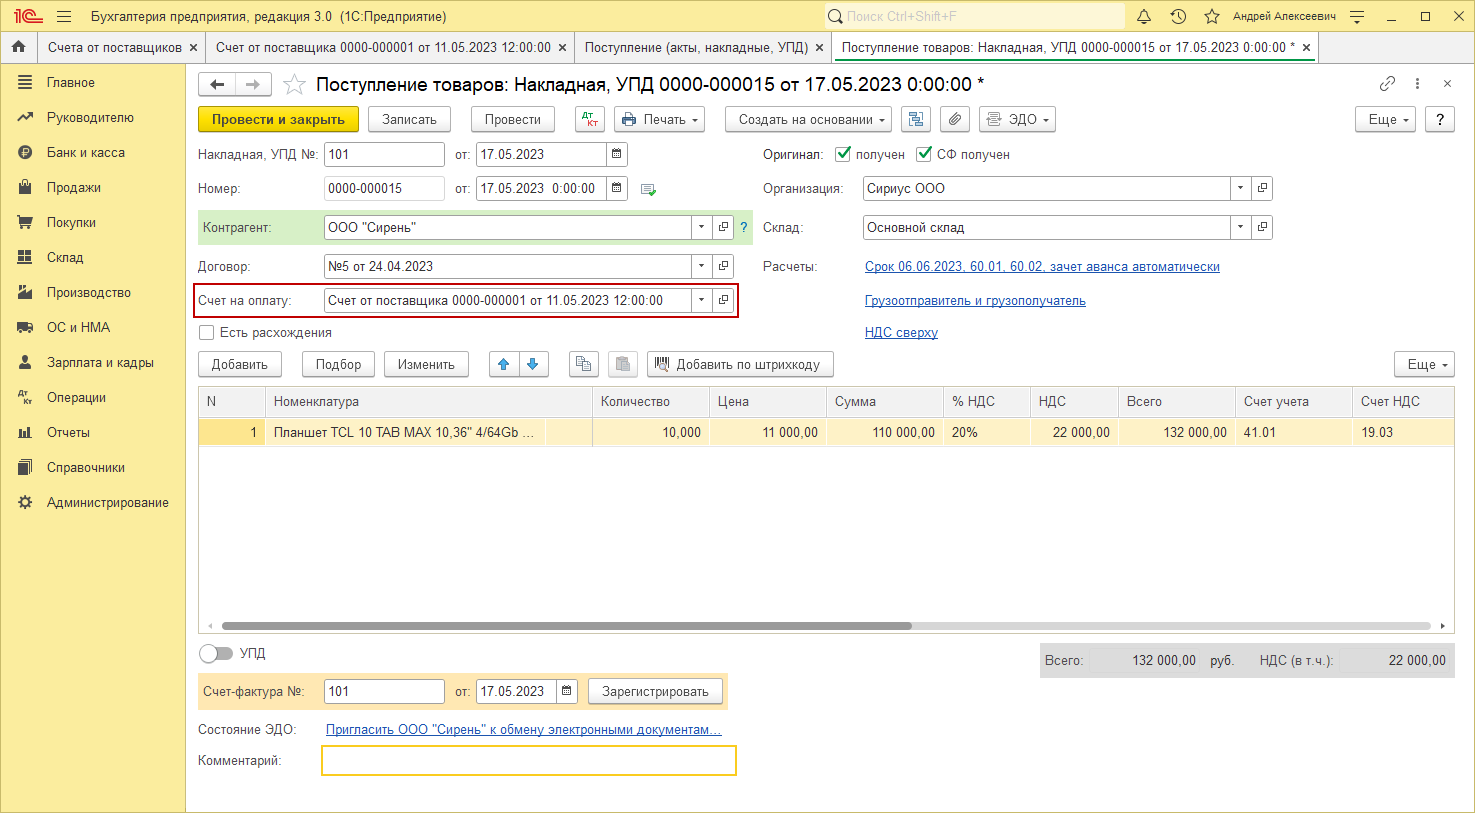
Task: Open help with the question mark button
Action: (1440, 119)
